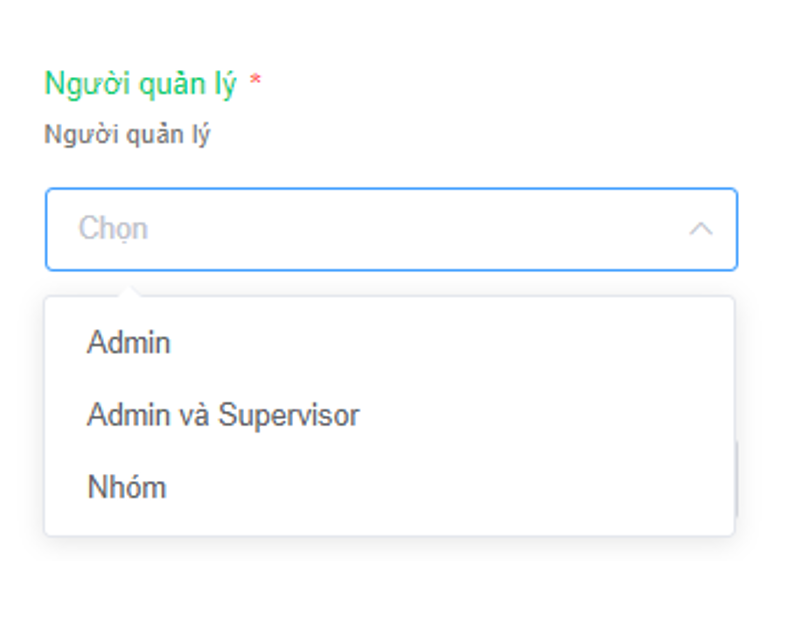Choose Admin và Supervisor from the list
Screen dimensions: 786x619
[222, 415]
